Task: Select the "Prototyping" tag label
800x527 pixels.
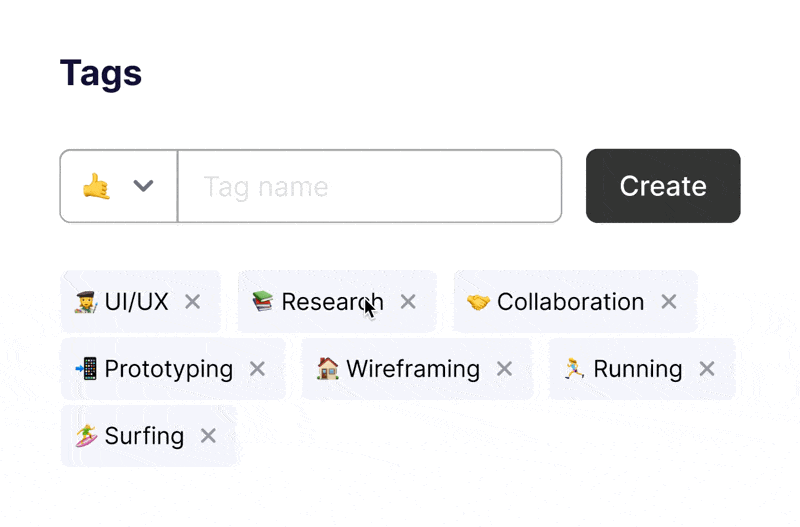Action: coord(169,370)
